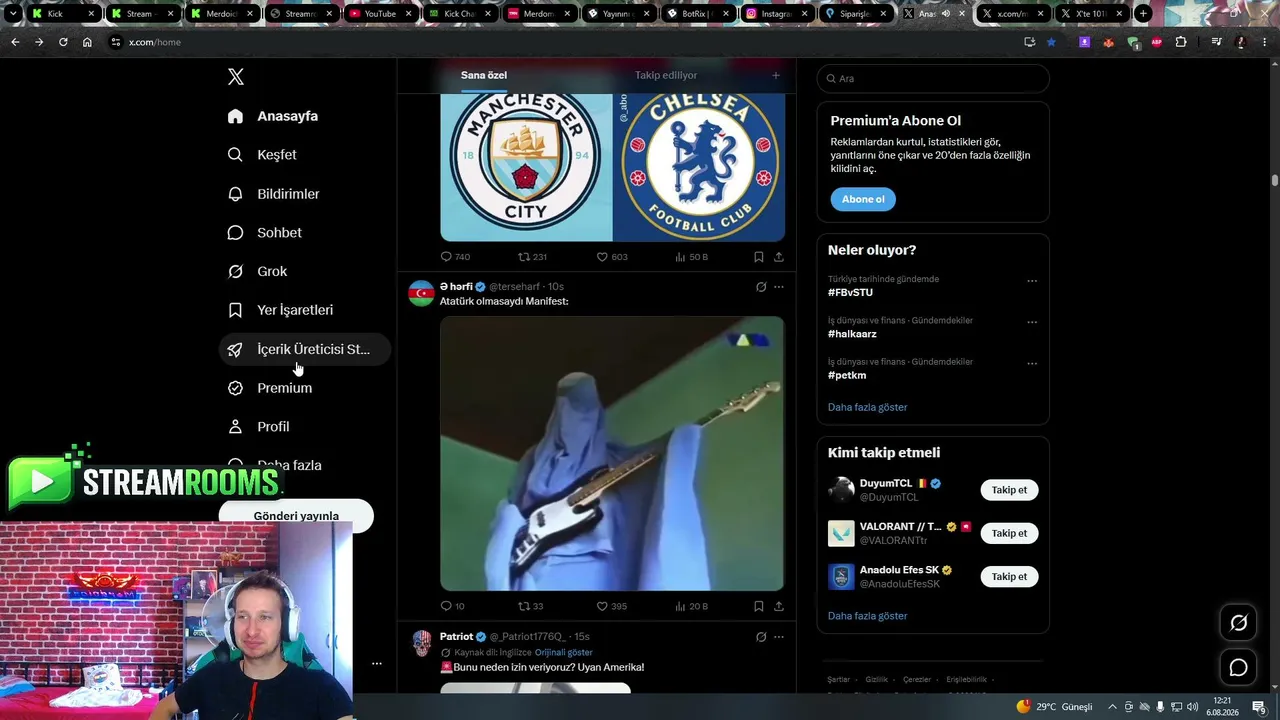
Task: Open the weather widget showing 29°C Güneşli
Action: 1054,707
